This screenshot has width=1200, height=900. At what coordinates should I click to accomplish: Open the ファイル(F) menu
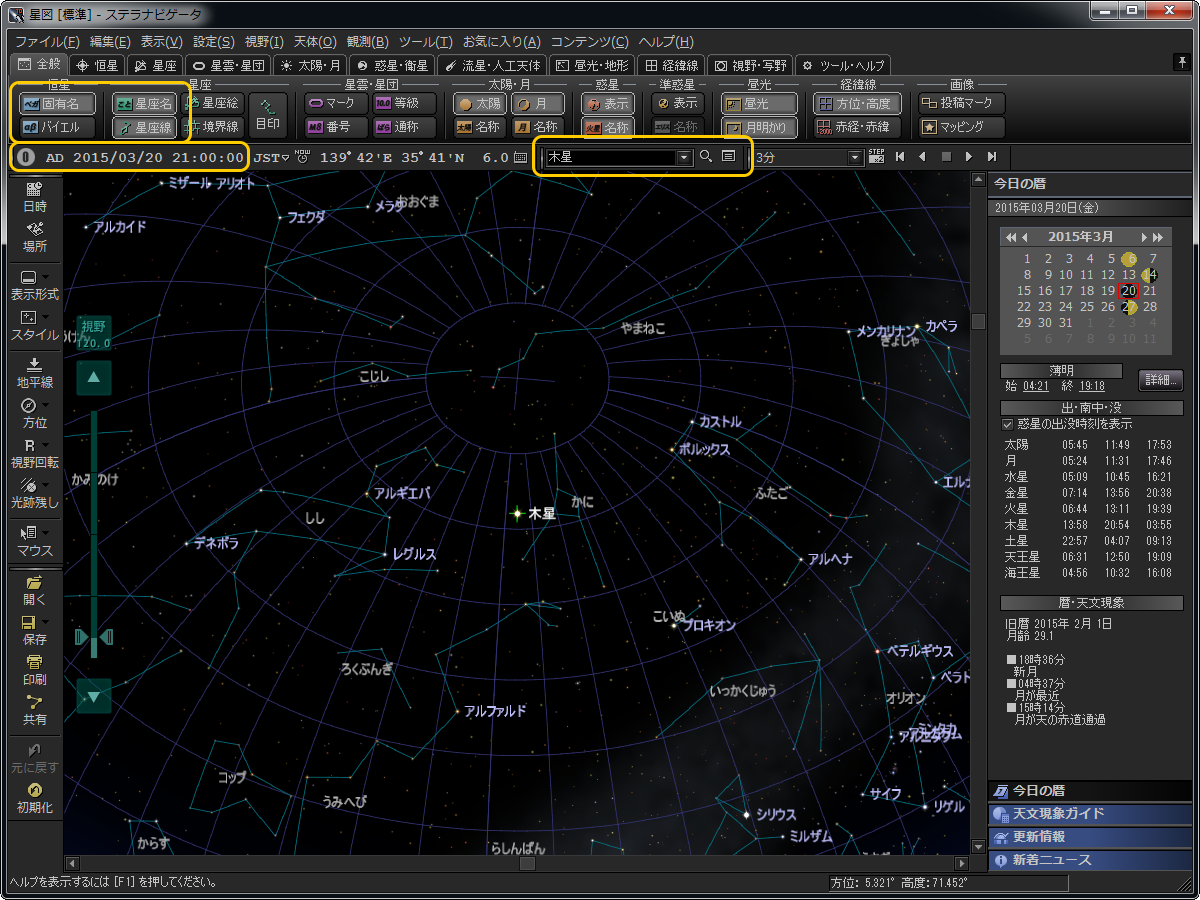click(47, 42)
